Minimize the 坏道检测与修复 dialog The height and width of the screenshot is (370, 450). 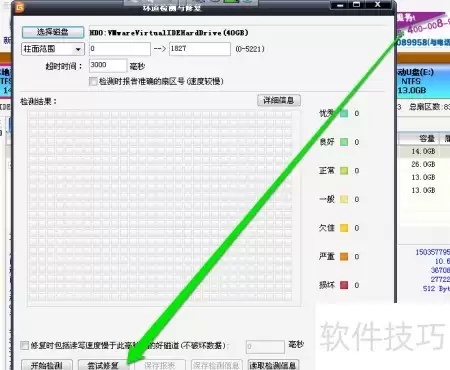(340, 5)
